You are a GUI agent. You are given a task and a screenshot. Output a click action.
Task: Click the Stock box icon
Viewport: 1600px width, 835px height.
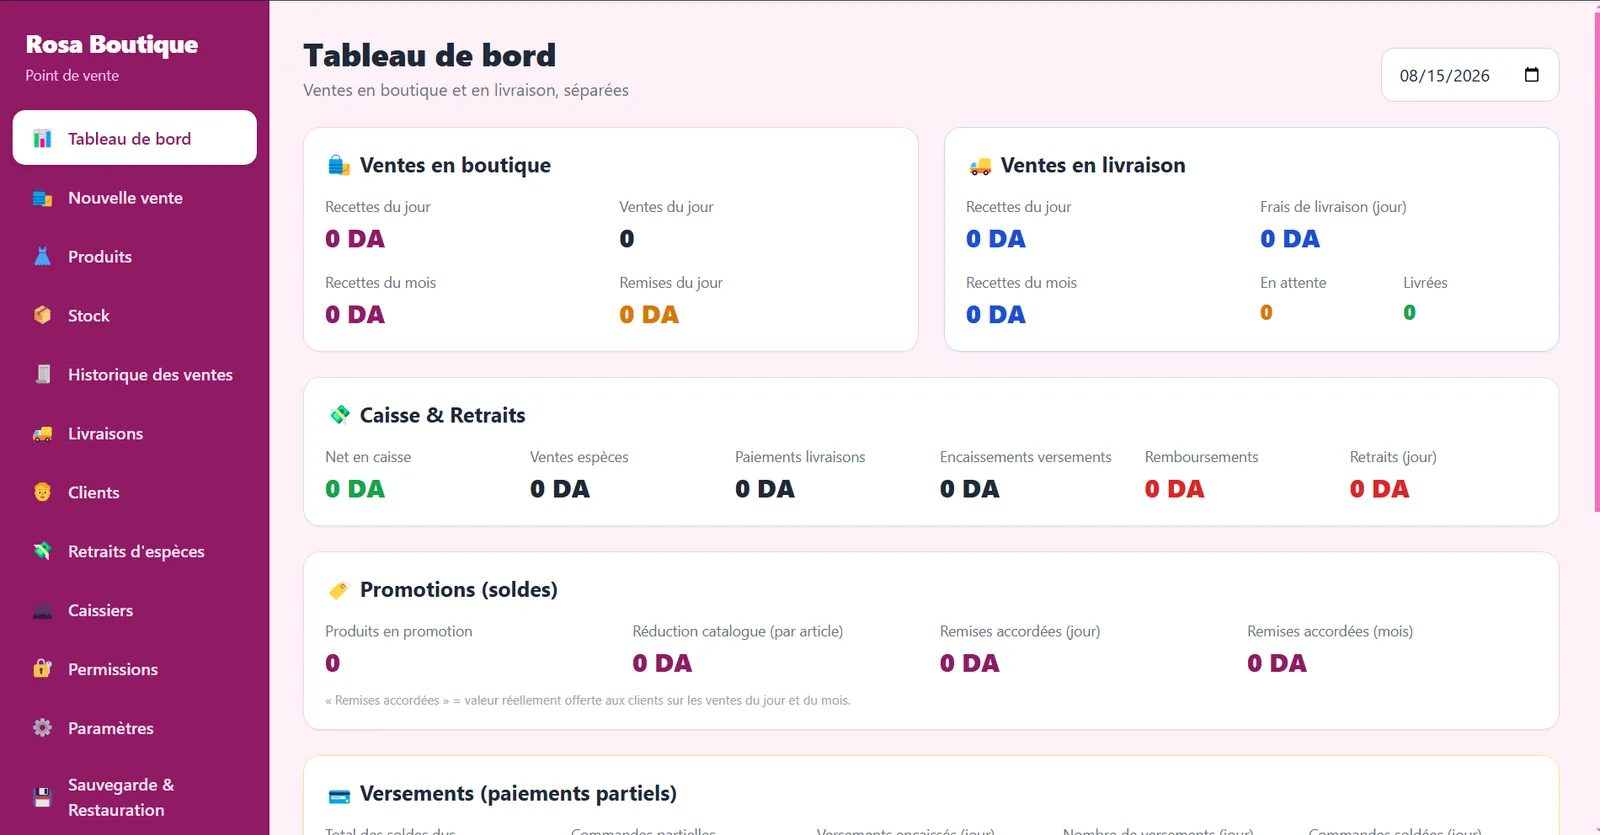click(x=42, y=315)
